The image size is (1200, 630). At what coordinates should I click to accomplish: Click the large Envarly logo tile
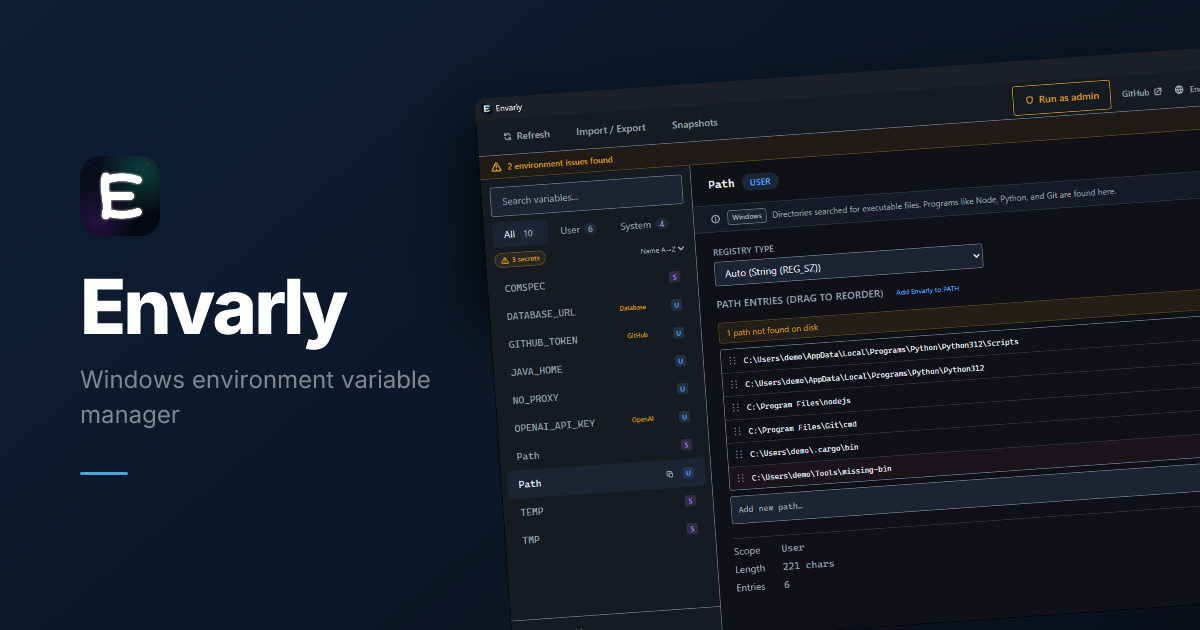120,196
